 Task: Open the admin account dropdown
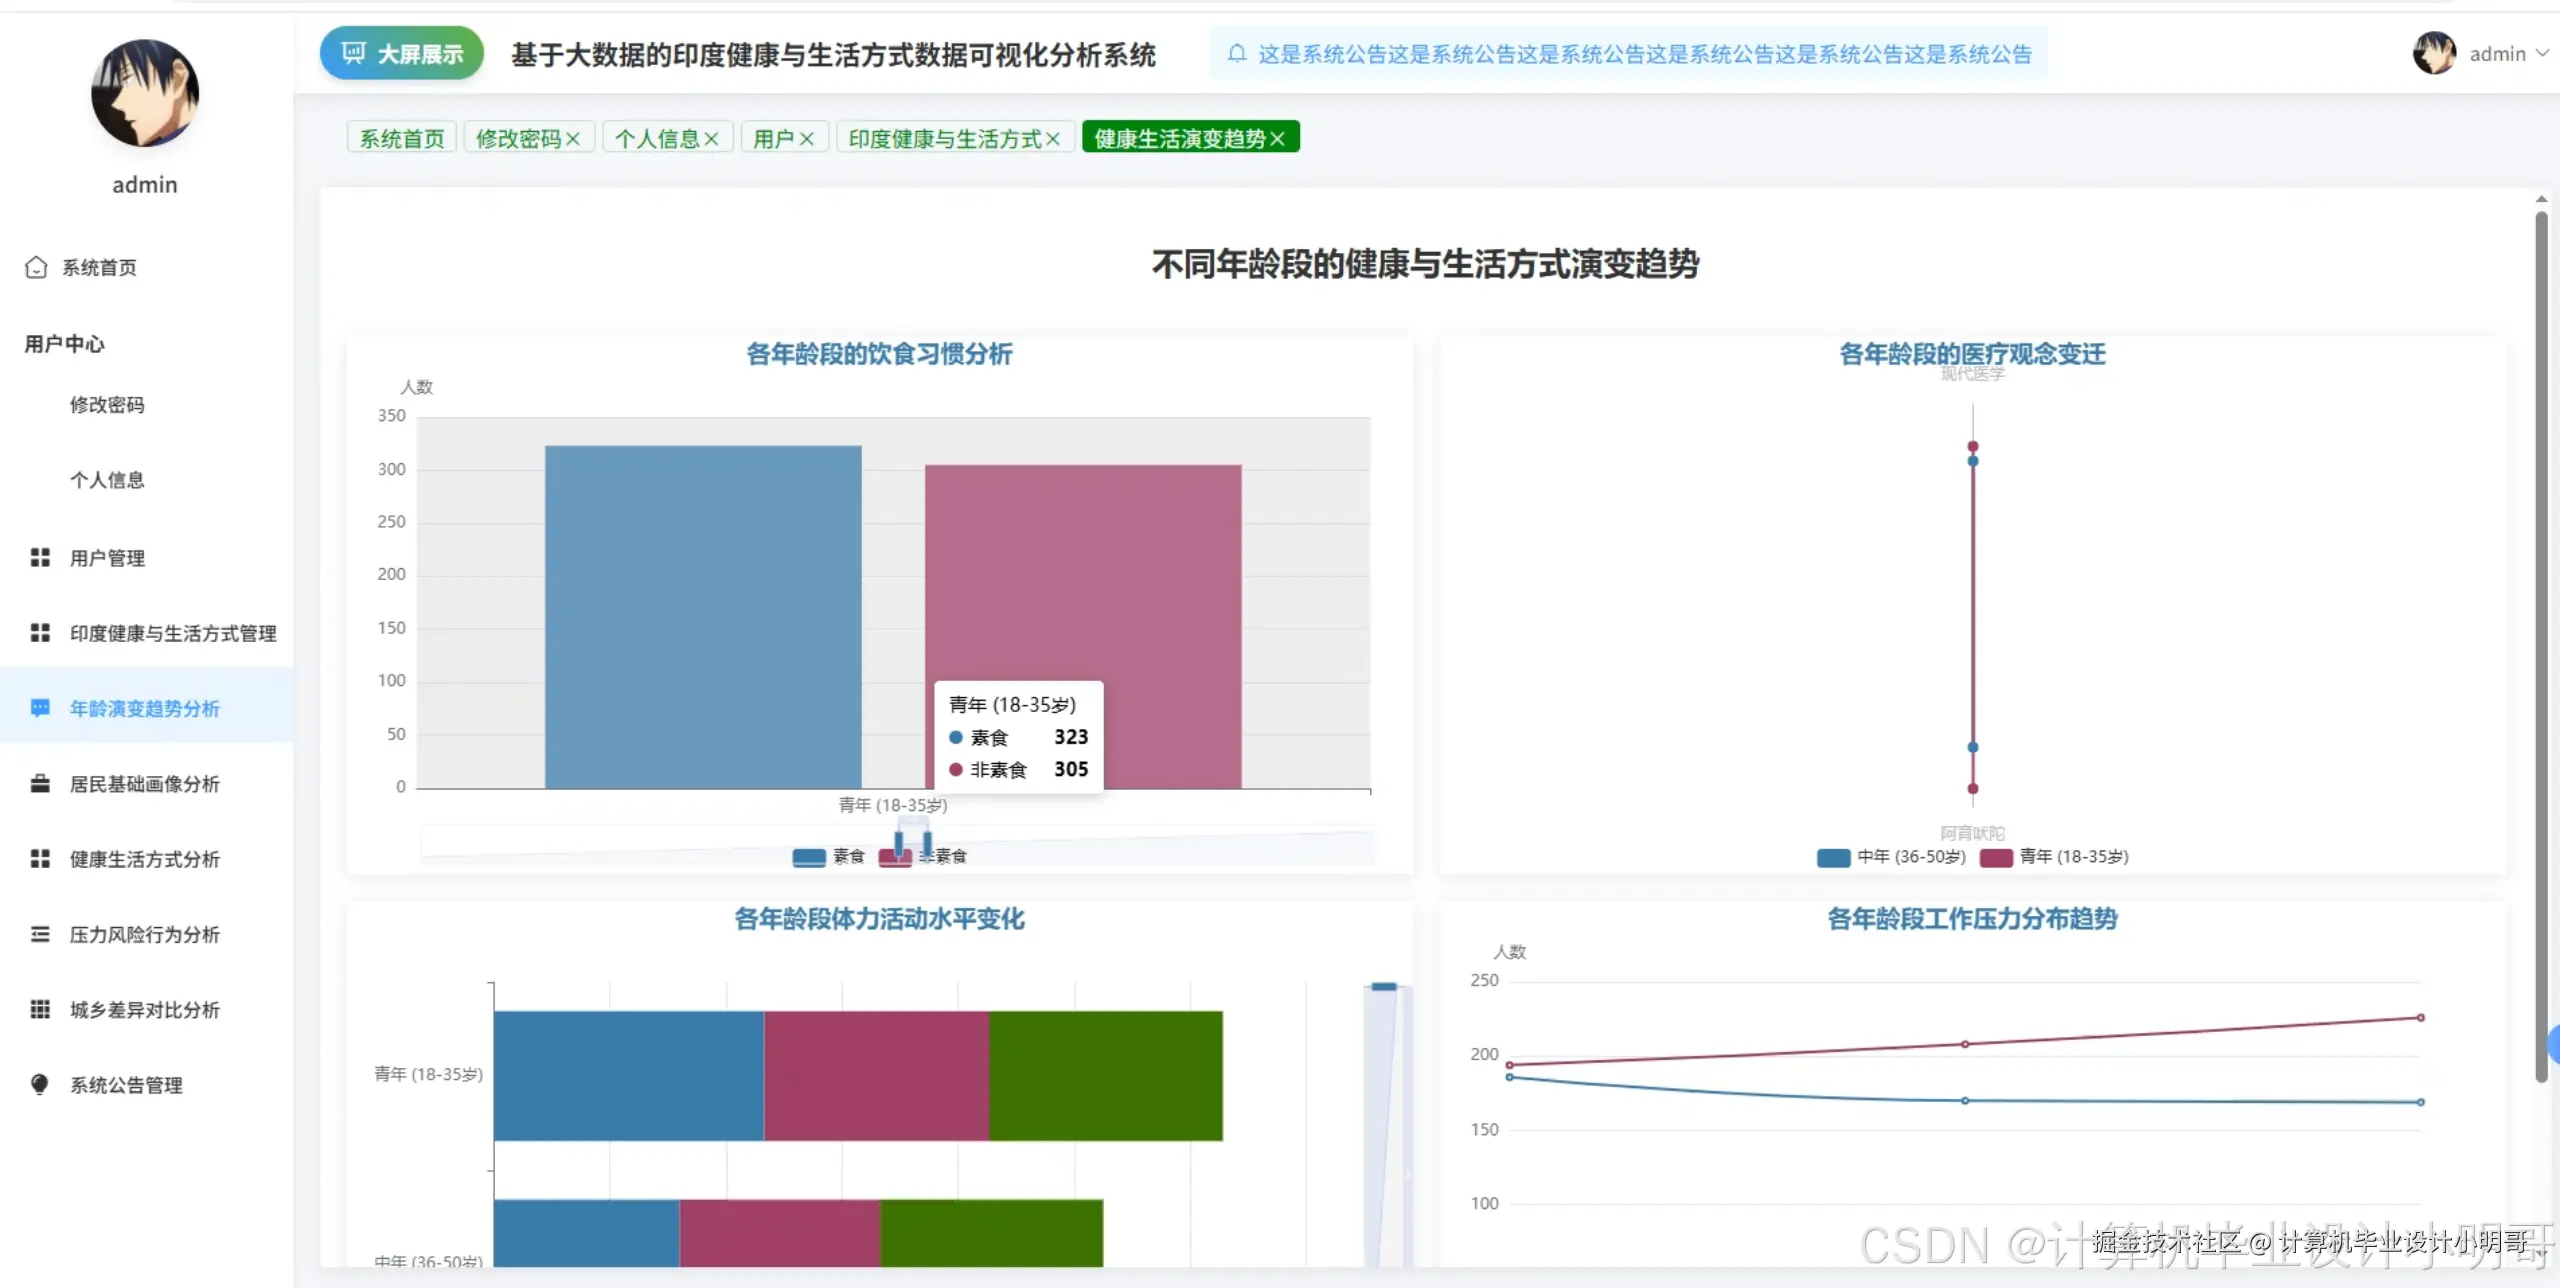pyautogui.click(x=2496, y=54)
